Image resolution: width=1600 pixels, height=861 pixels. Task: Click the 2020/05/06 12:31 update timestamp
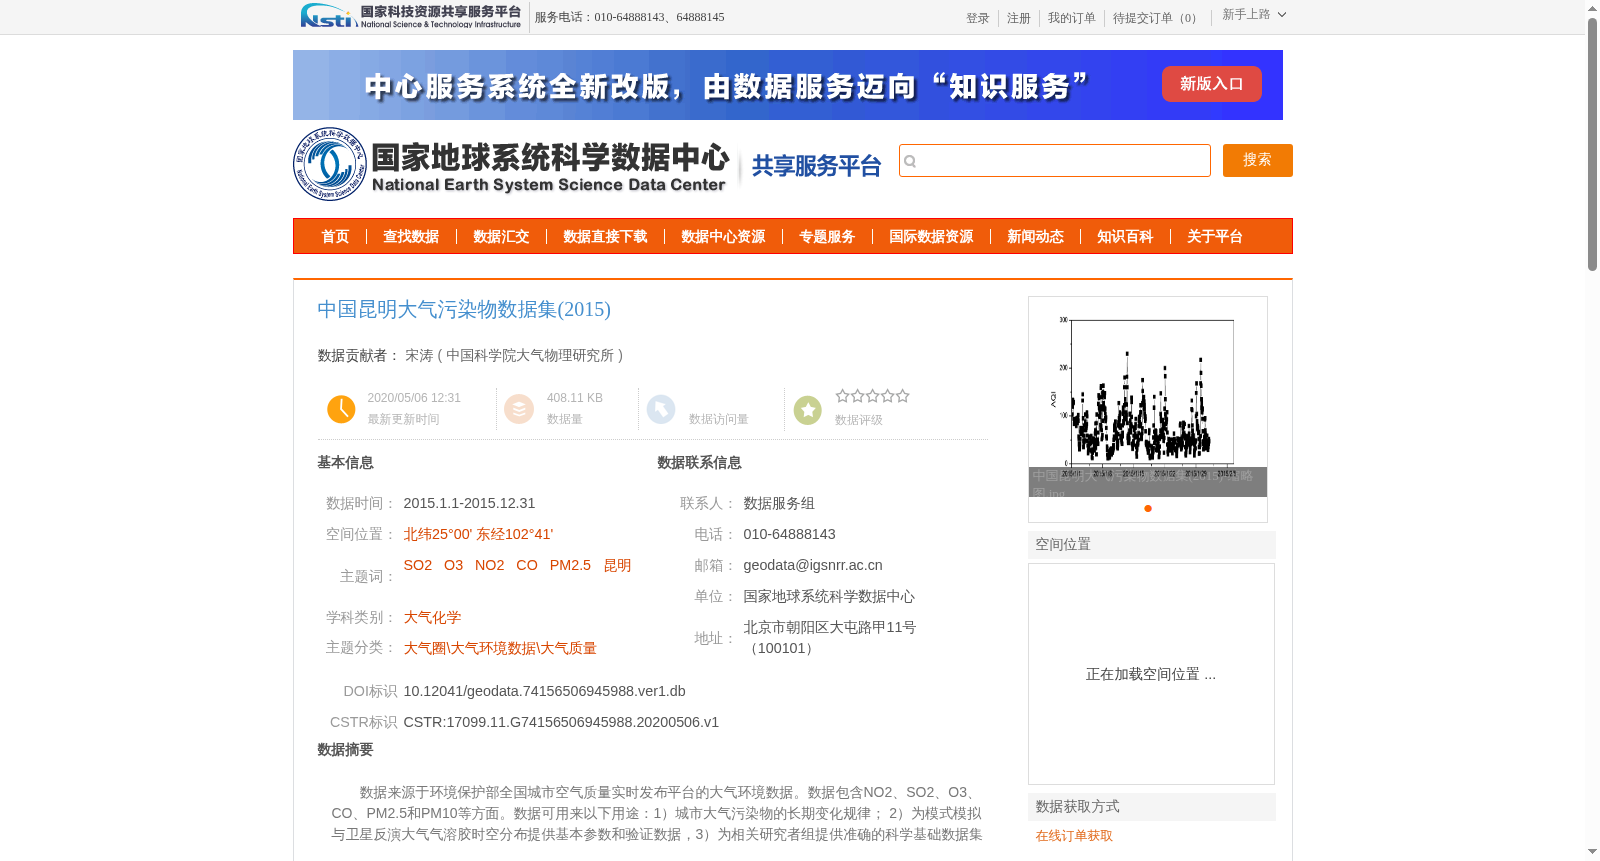tap(414, 398)
